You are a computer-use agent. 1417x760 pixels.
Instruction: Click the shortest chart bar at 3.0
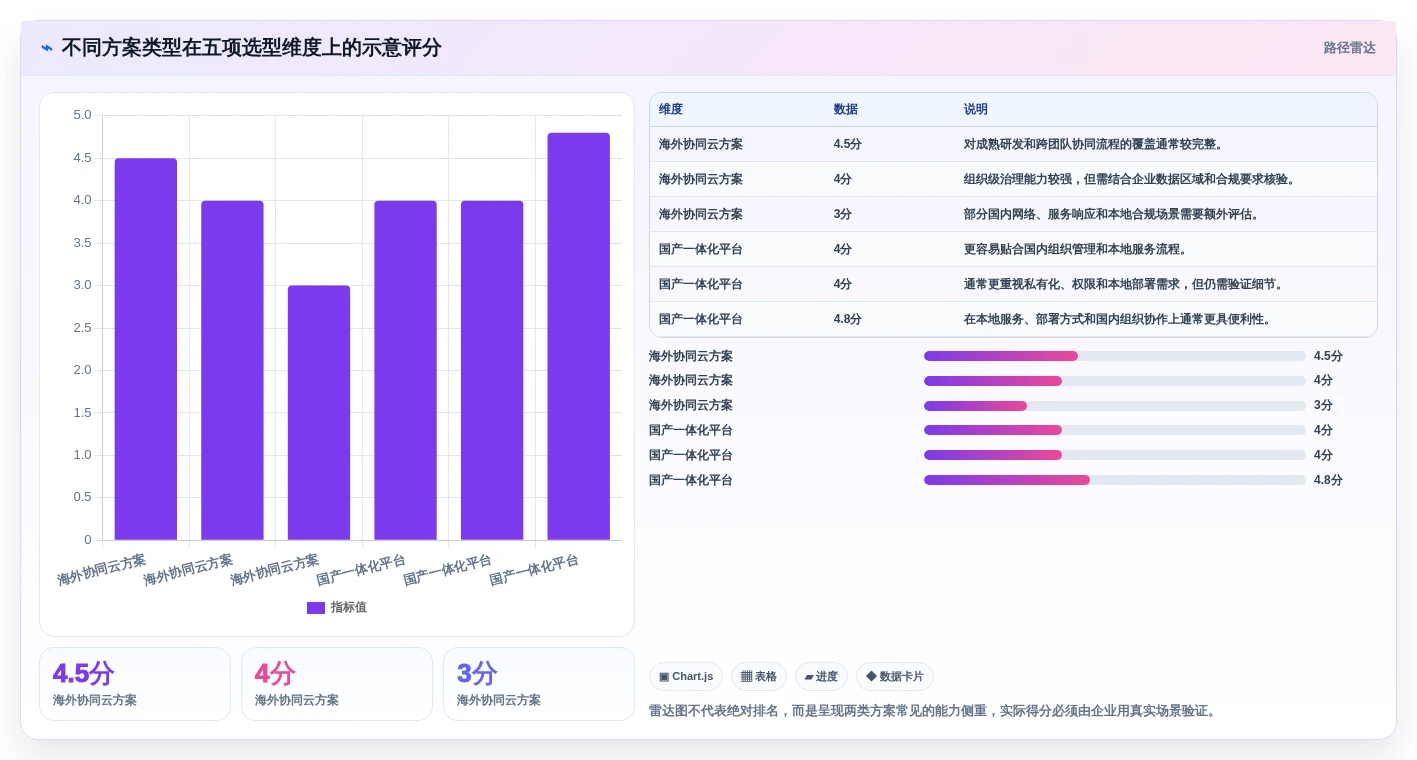pyautogui.click(x=319, y=413)
